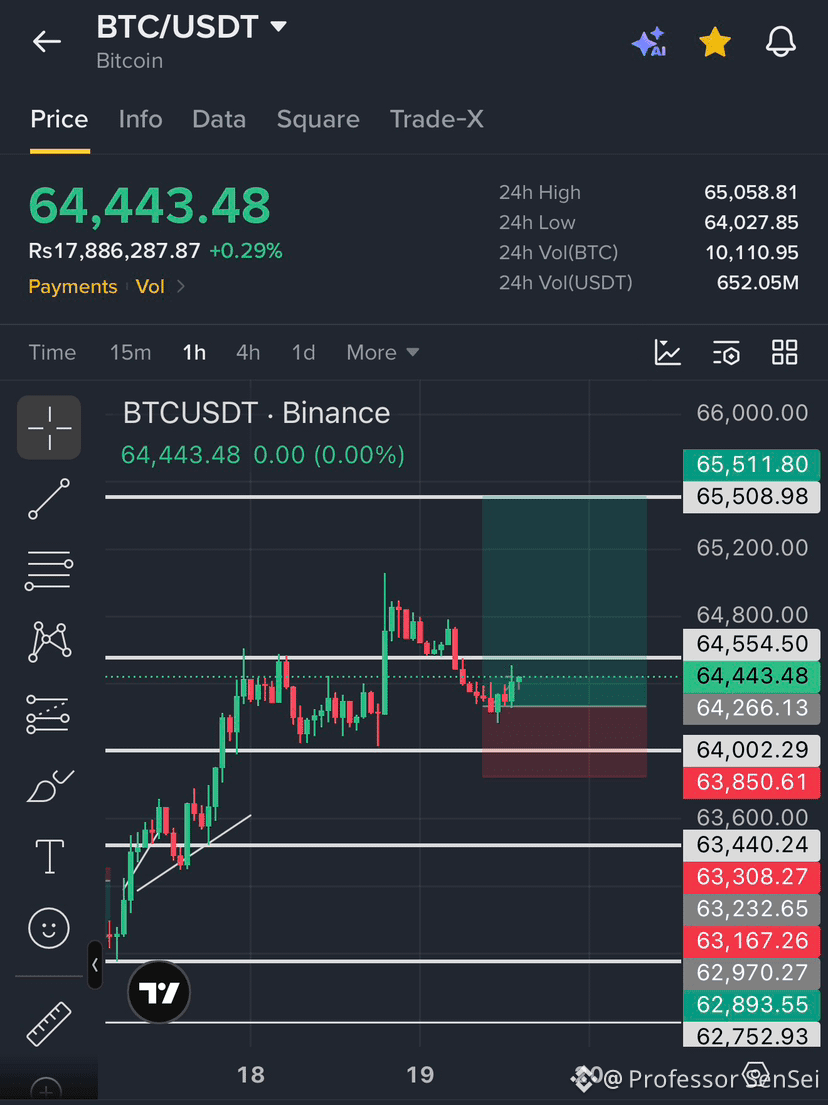The width and height of the screenshot is (828, 1105).
Task: Click the red 63,308.27 price label
Action: 752,877
